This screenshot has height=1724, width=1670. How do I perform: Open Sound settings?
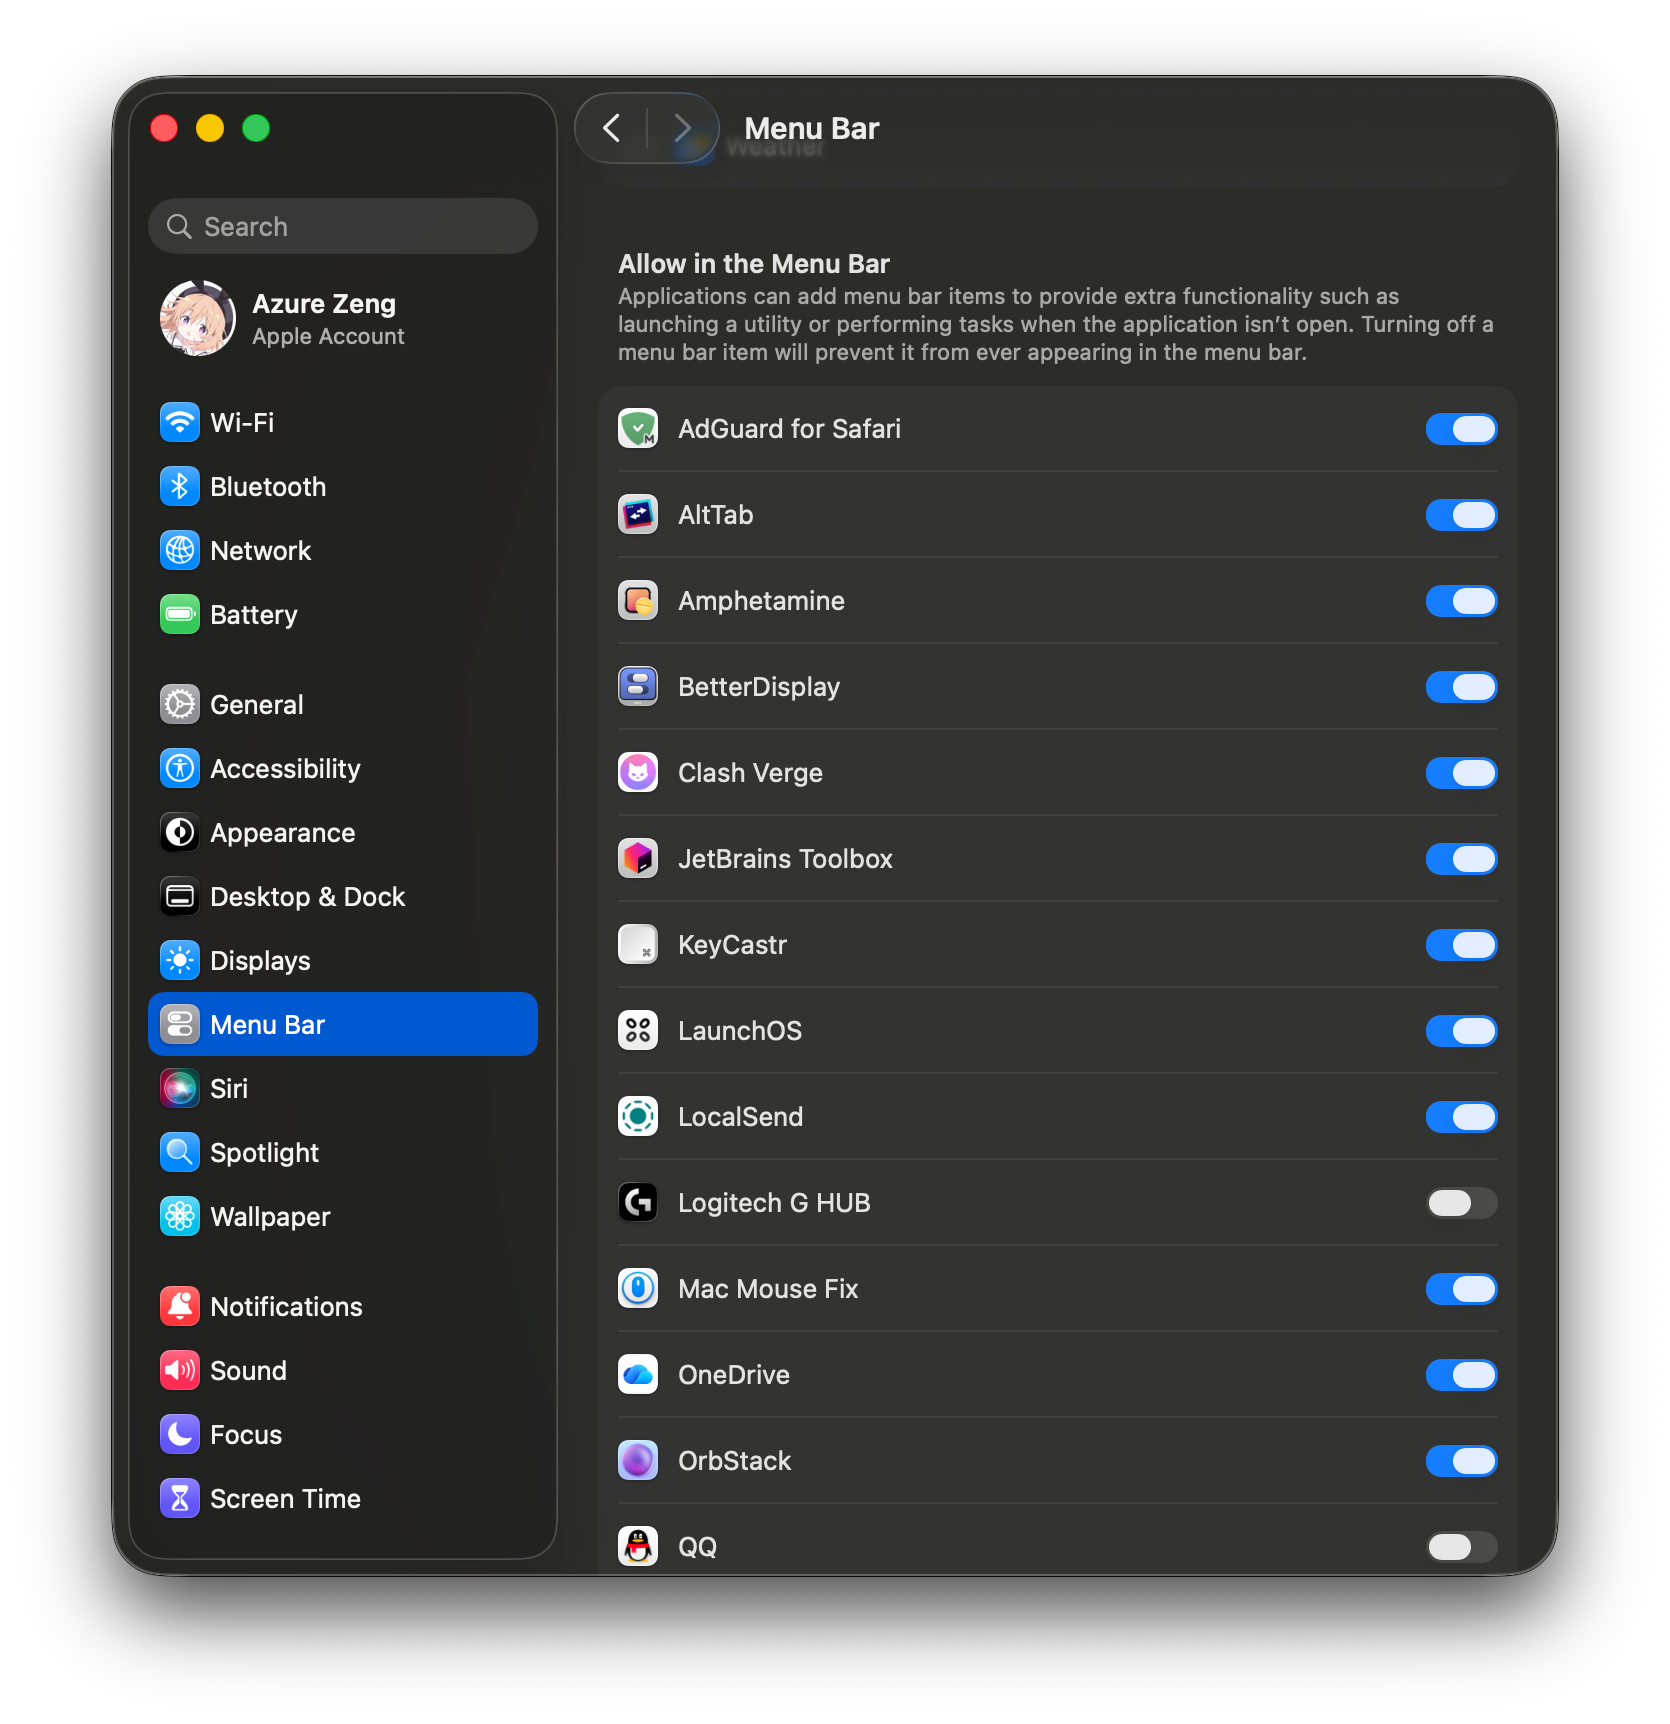click(x=343, y=1371)
